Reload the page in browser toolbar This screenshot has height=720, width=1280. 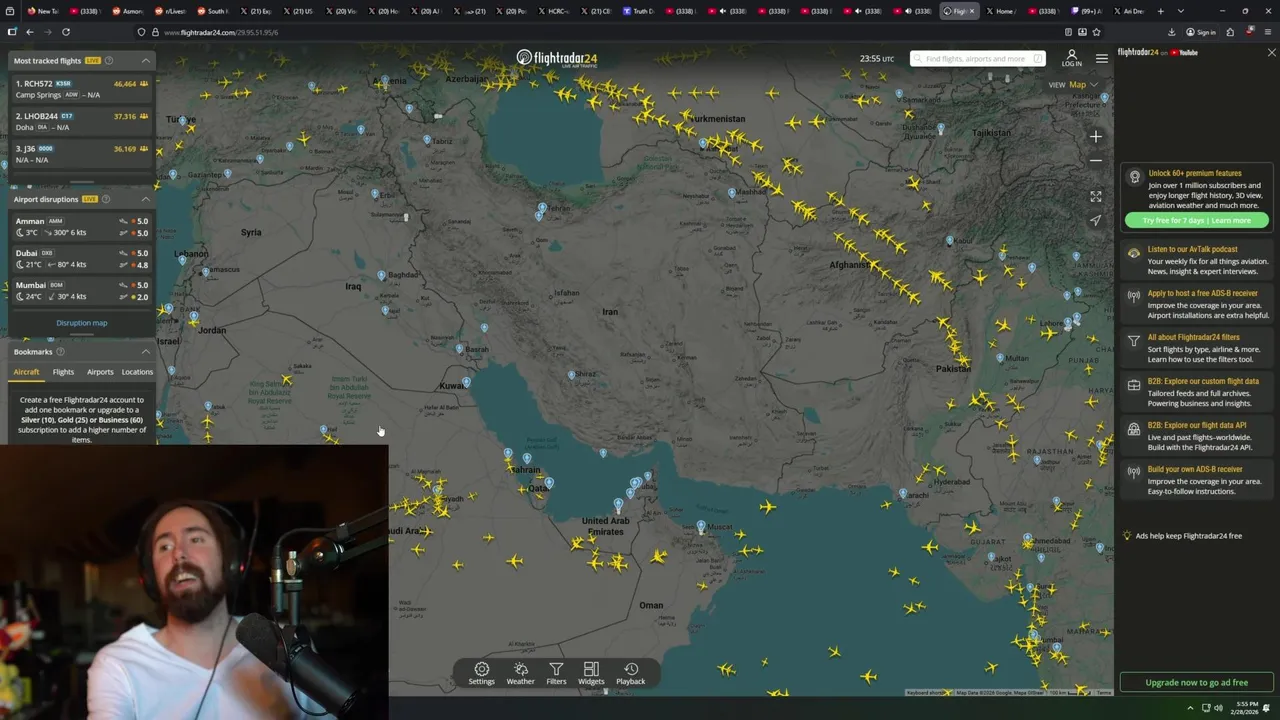pyautogui.click(x=66, y=32)
